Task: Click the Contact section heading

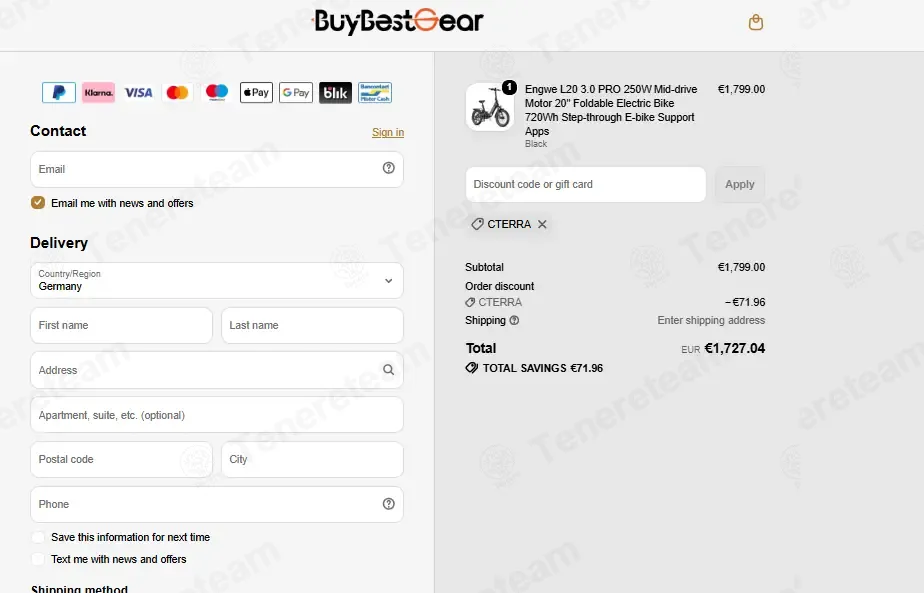Action: [x=58, y=131]
